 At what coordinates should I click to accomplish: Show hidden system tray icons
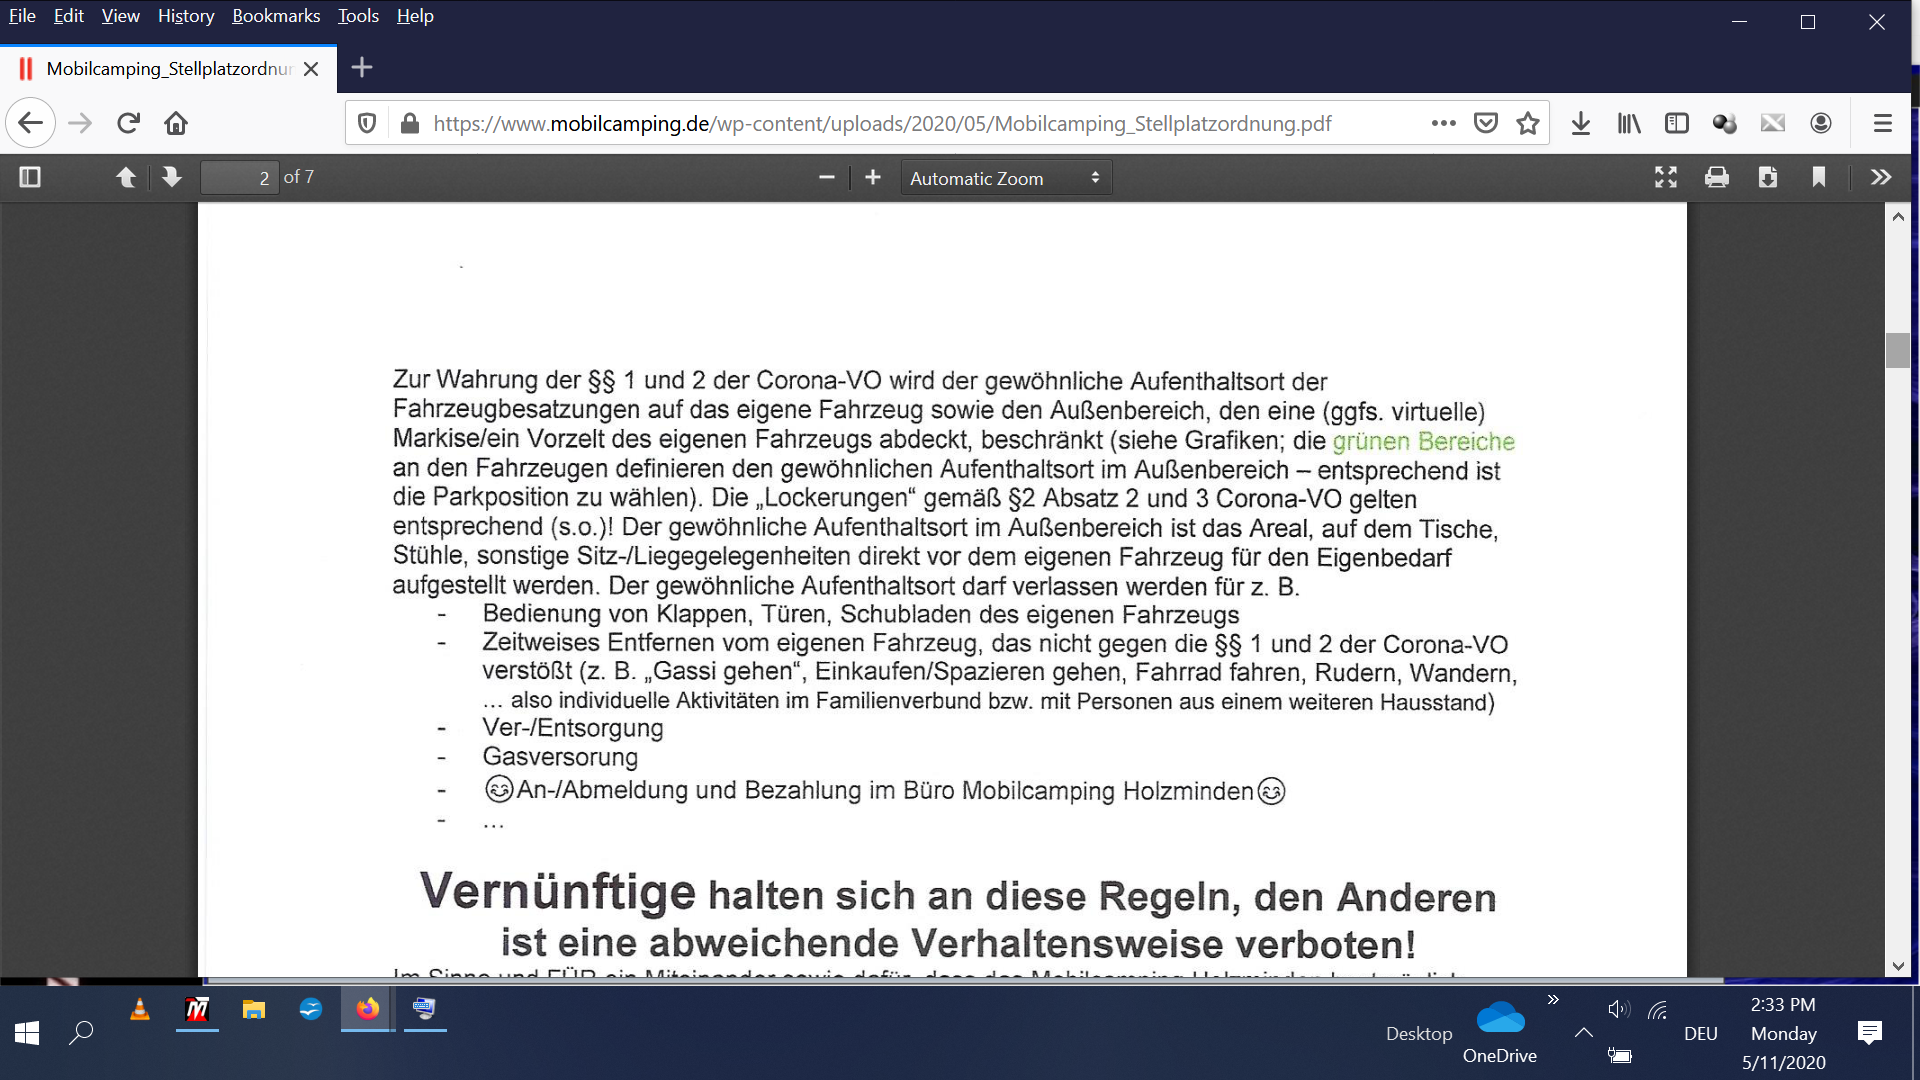[x=1583, y=1033]
